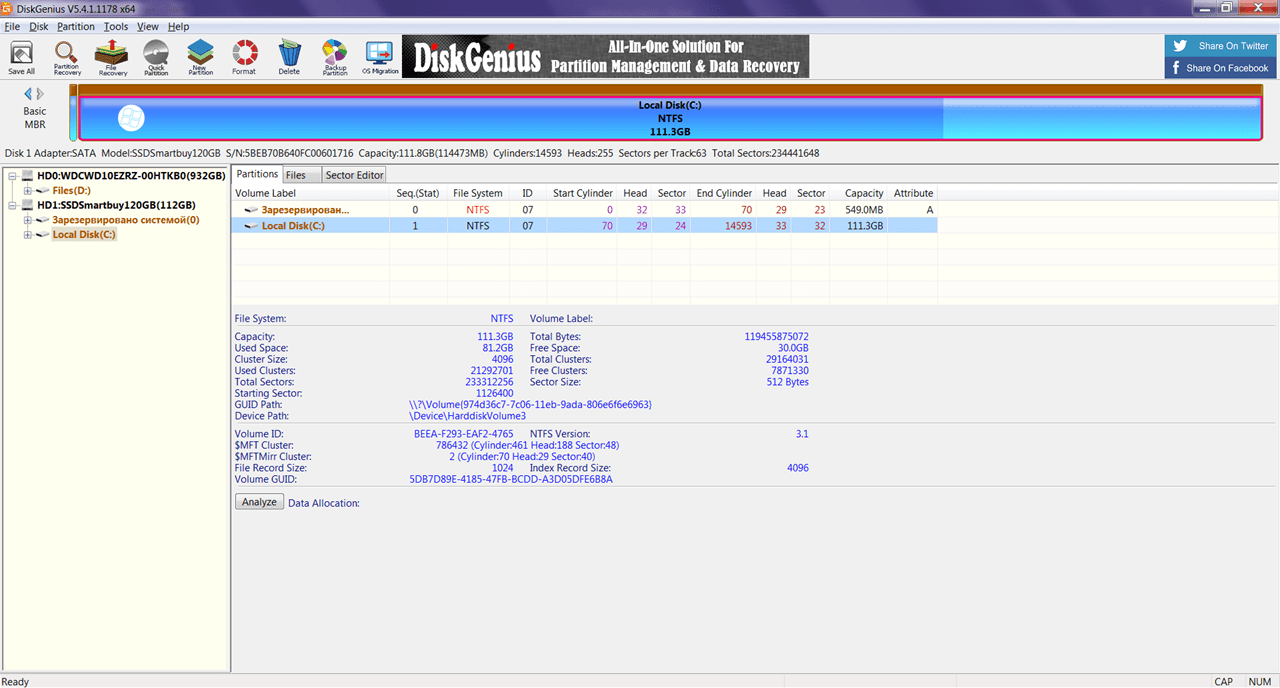Click the Analyze button

259,502
